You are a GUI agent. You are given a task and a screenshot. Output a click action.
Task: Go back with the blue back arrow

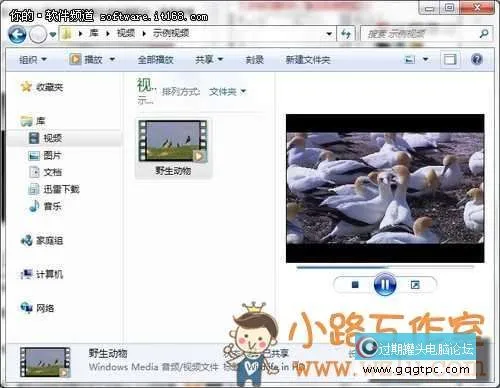point(17,34)
